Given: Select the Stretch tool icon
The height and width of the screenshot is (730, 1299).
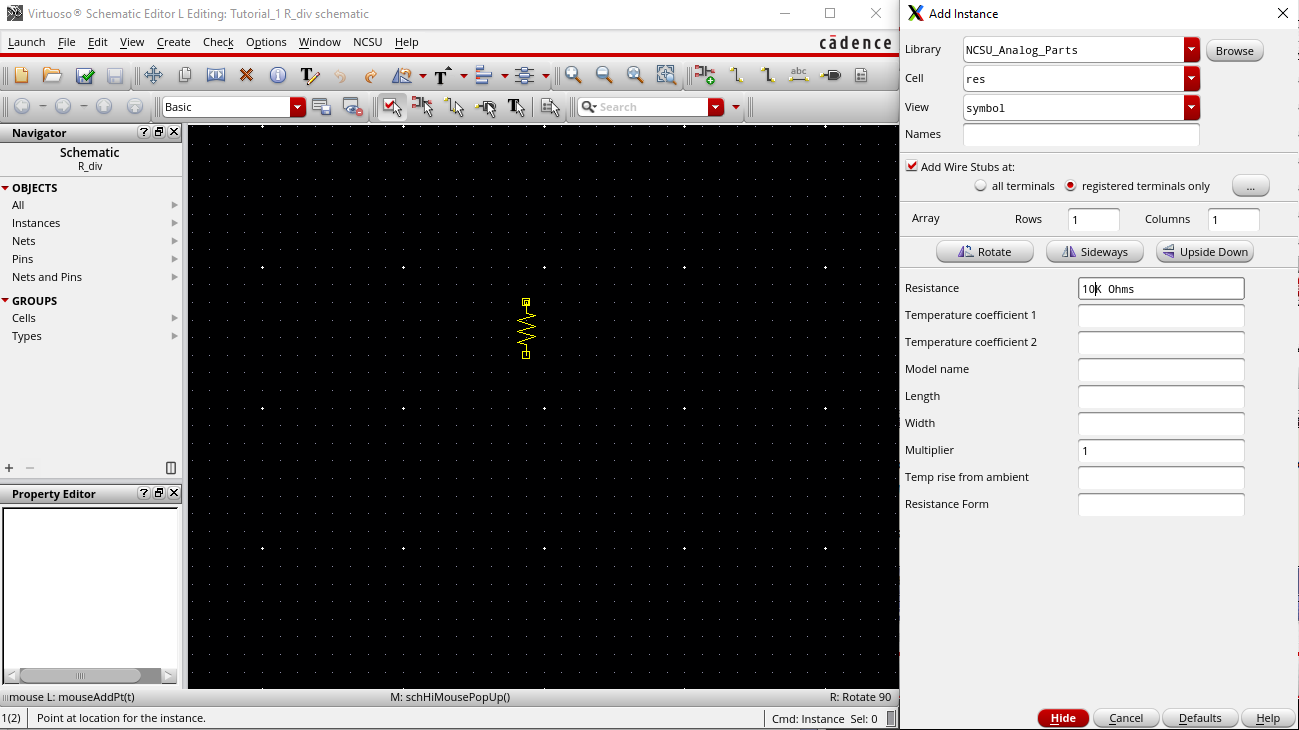Looking at the screenshot, I should pos(216,75).
